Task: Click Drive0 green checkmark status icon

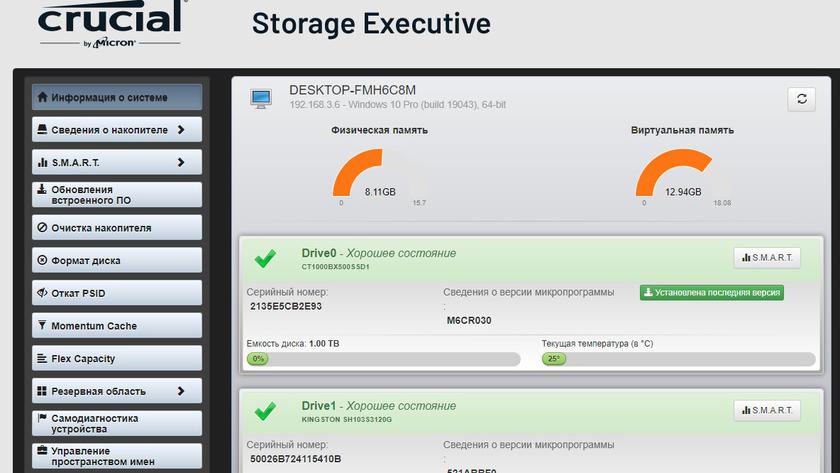Action: click(x=265, y=260)
